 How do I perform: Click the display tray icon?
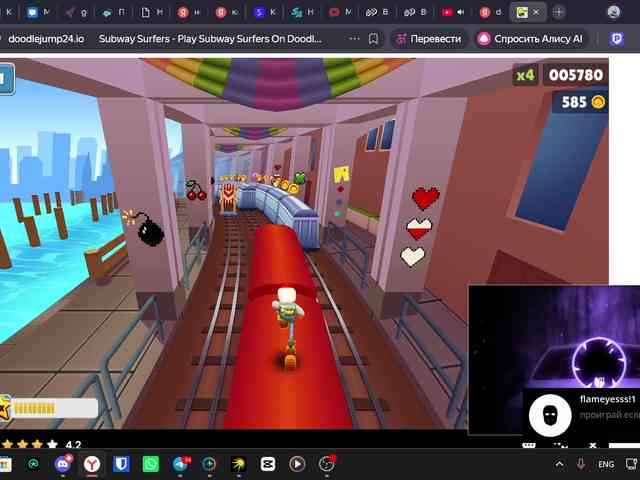click(631, 464)
